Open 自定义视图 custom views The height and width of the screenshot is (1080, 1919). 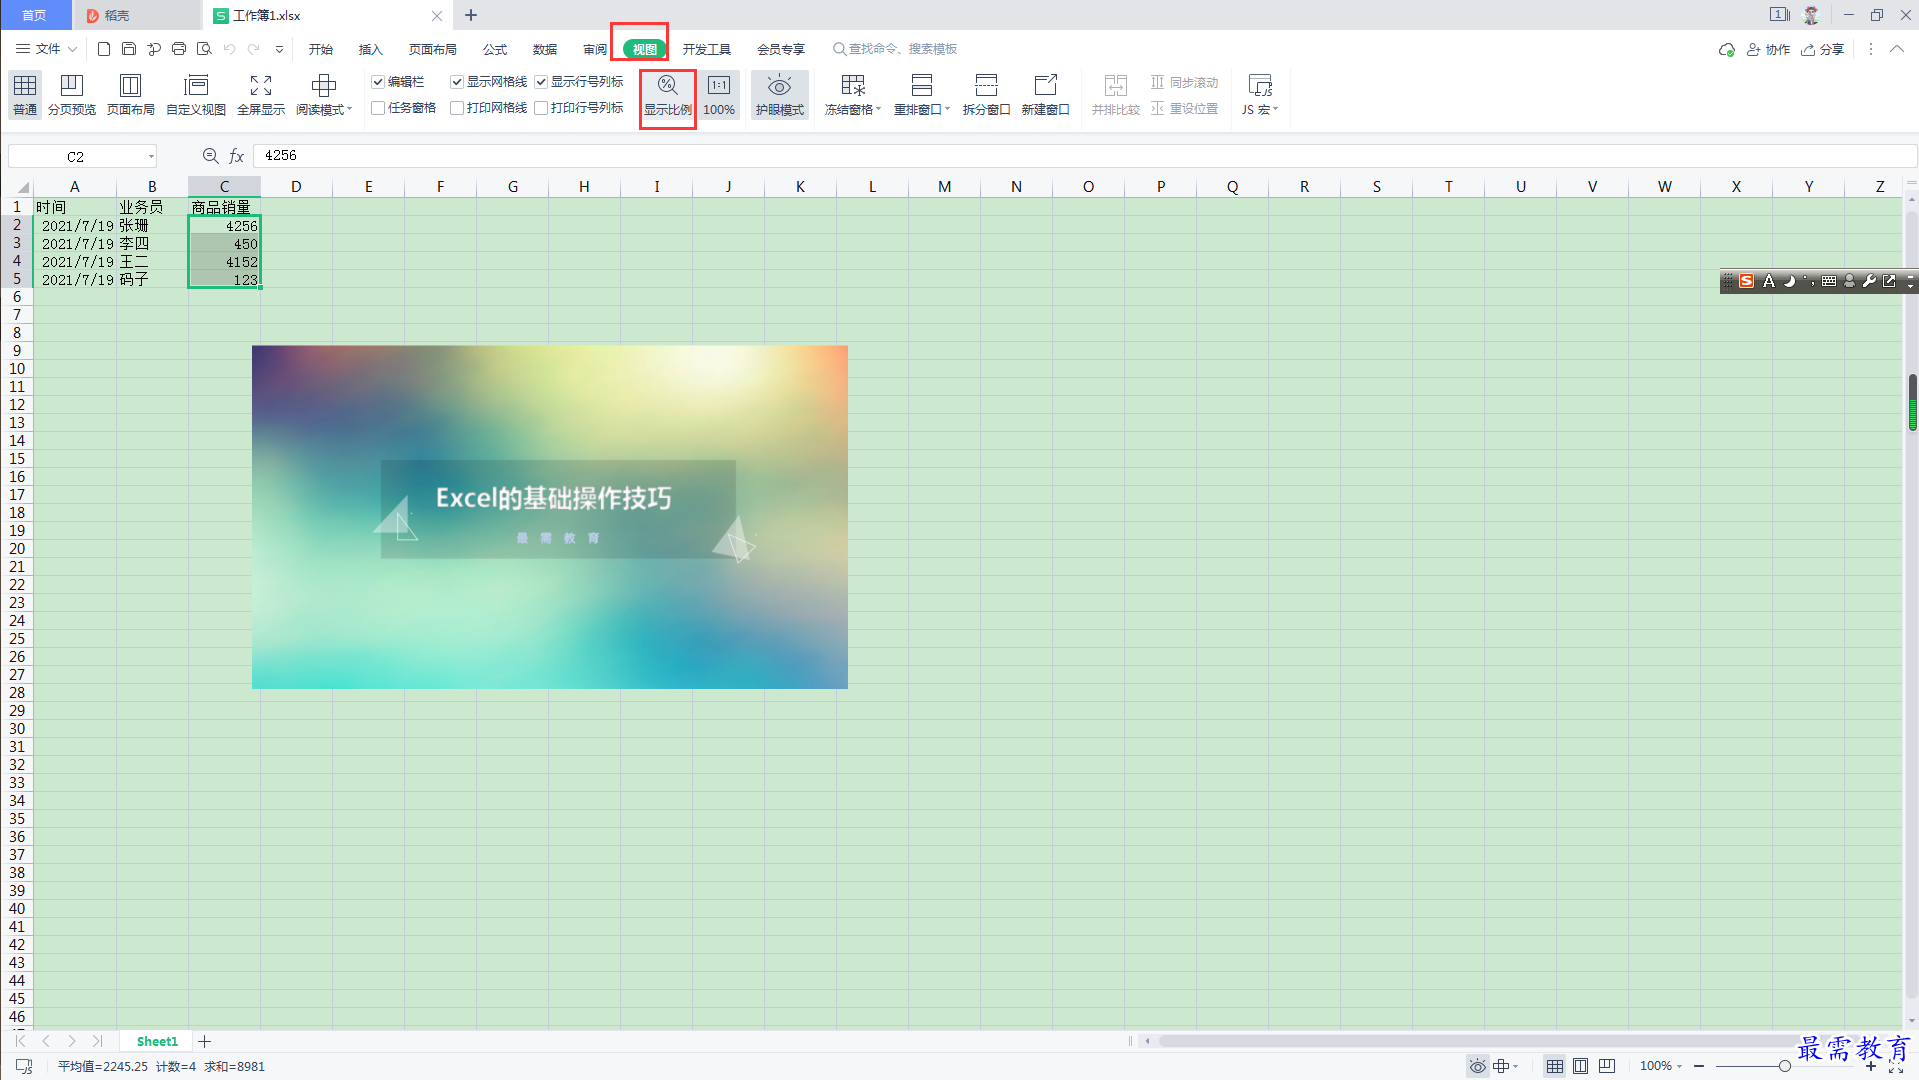click(x=196, y=95)
